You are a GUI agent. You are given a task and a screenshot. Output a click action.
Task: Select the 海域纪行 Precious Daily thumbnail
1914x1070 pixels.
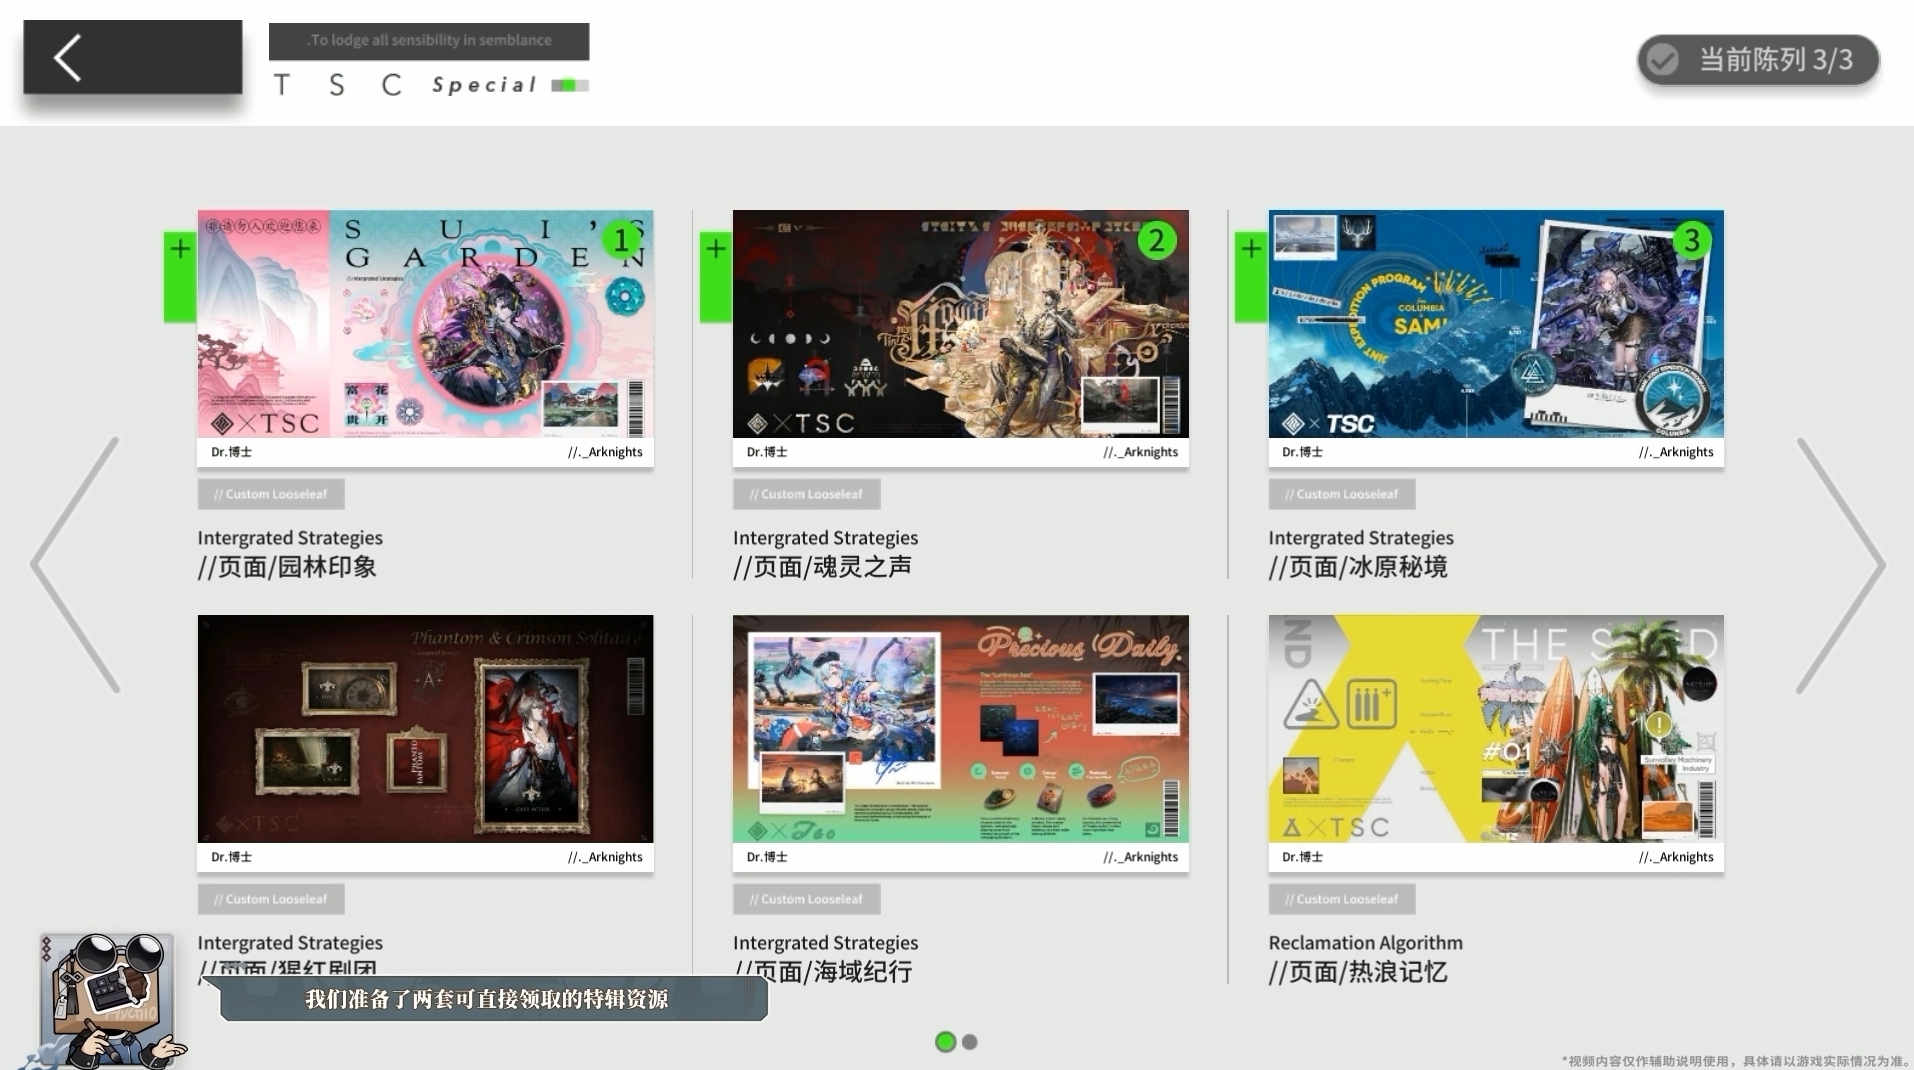tap(961, 729)
